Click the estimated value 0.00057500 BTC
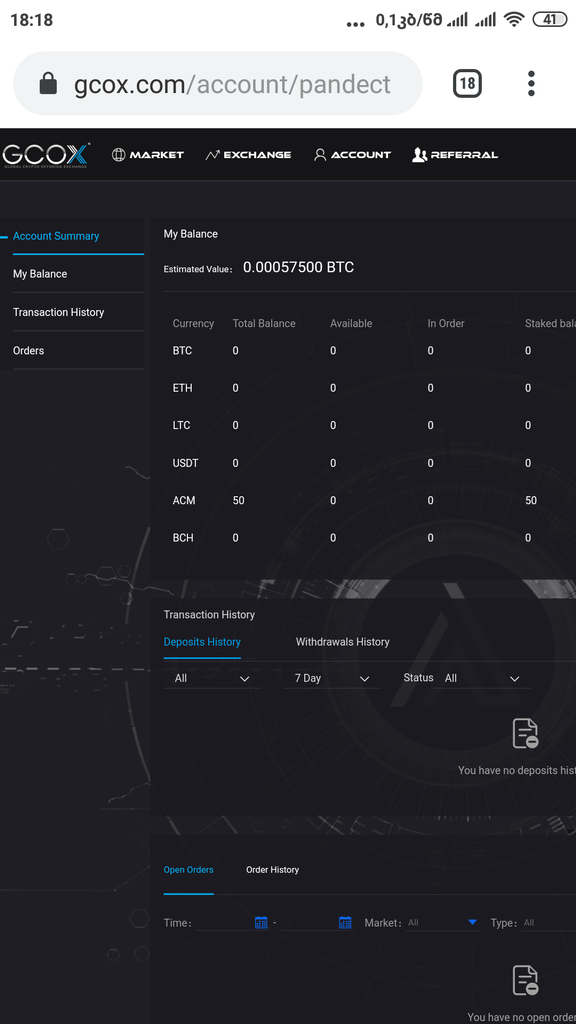This screenshot has width=576, height=1024. point(298,267)
